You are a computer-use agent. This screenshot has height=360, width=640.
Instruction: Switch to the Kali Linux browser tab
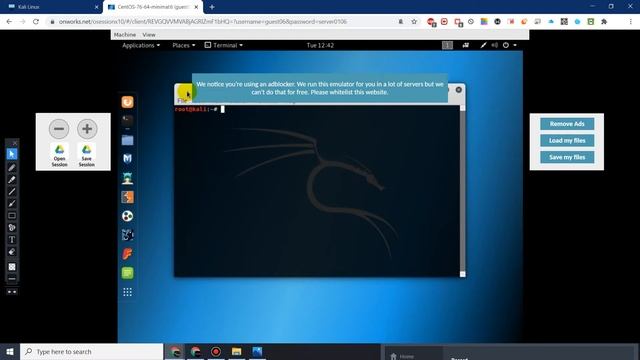52,7
